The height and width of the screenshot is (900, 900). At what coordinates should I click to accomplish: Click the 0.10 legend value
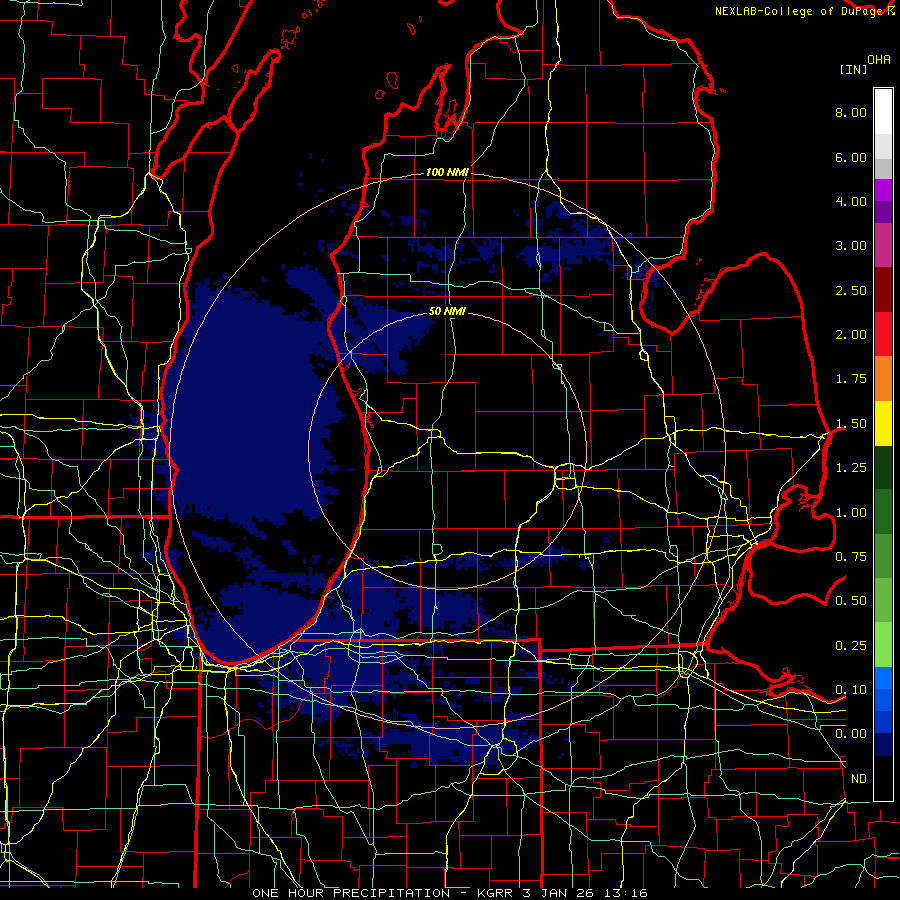pyautogui.click(x=851, y=690)
